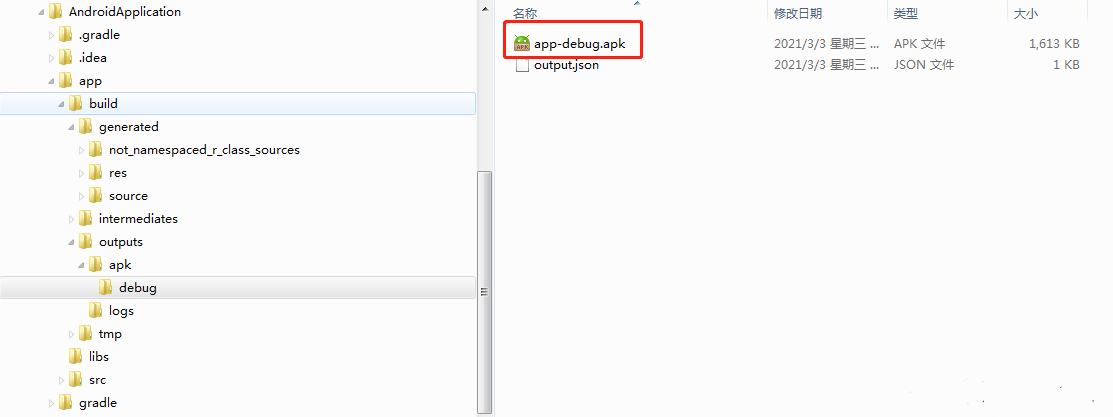Image resolution: width=1113 pixels, height=417 pixels.
Task: Sort by 大小 column header
Action: 1026,14
